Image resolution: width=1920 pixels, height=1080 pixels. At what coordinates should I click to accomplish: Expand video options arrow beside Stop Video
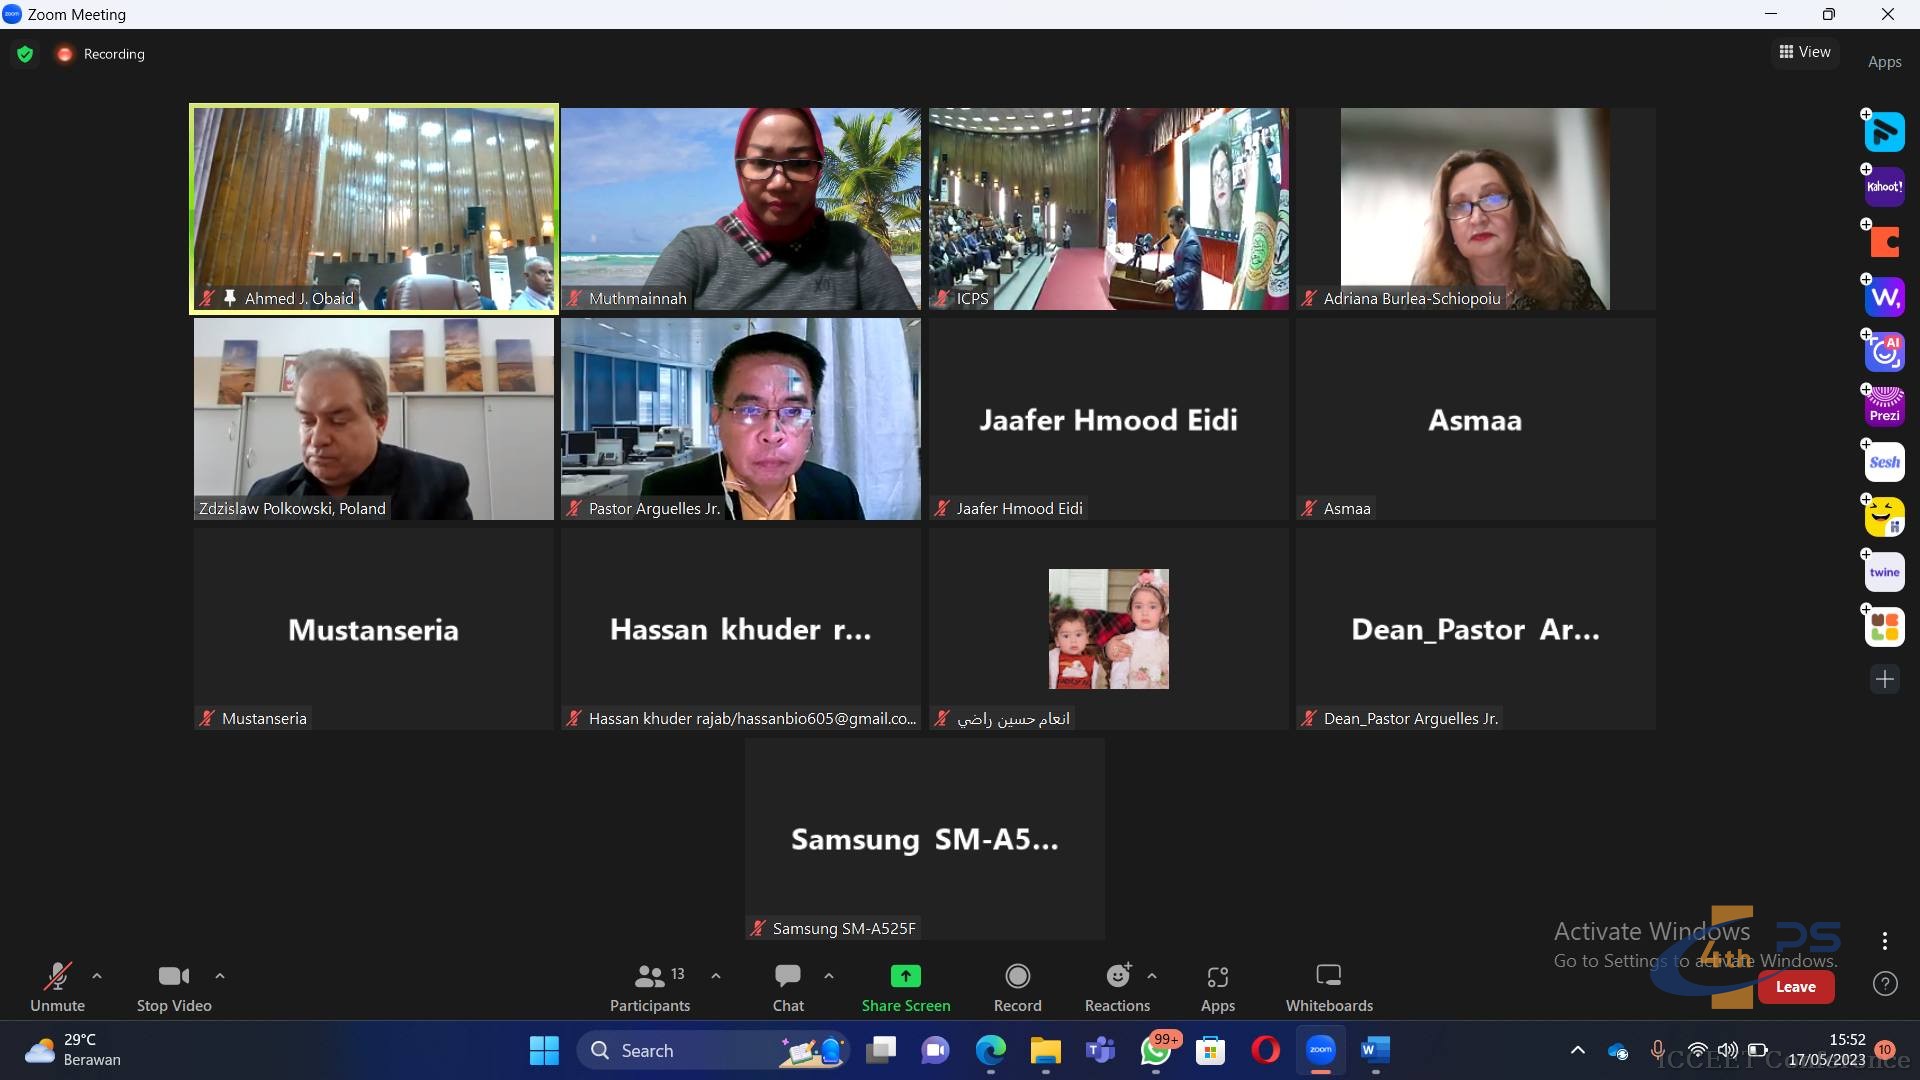click(x=220, y=975)
